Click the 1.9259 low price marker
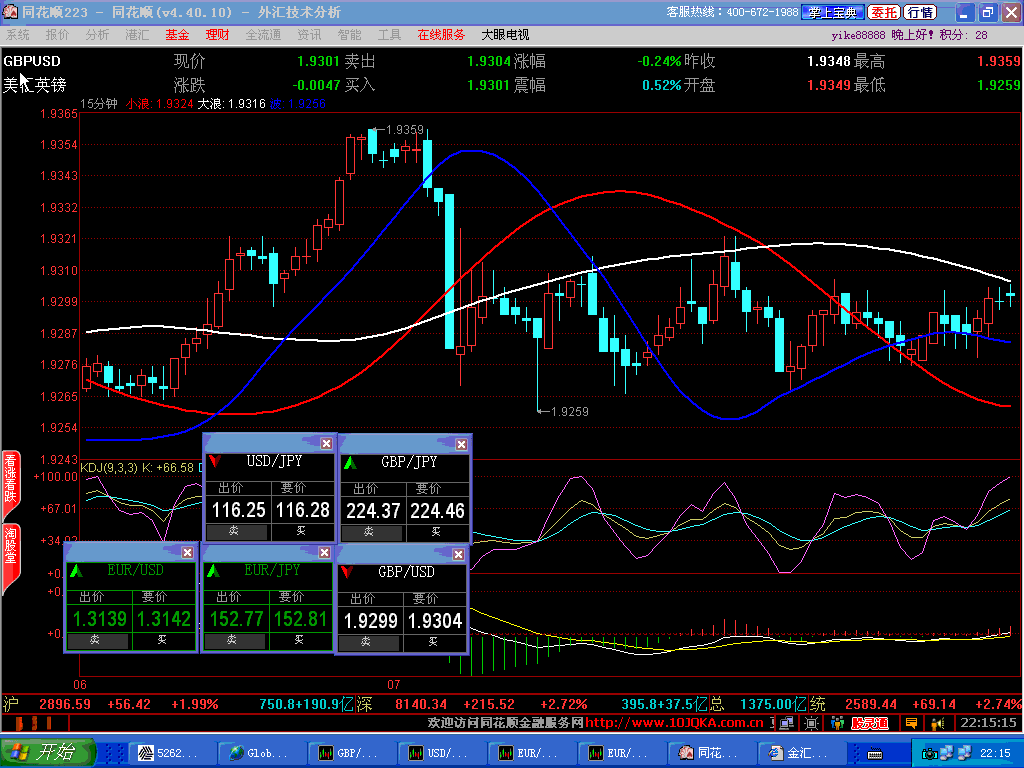1024x768 pixels. [569, 411]
